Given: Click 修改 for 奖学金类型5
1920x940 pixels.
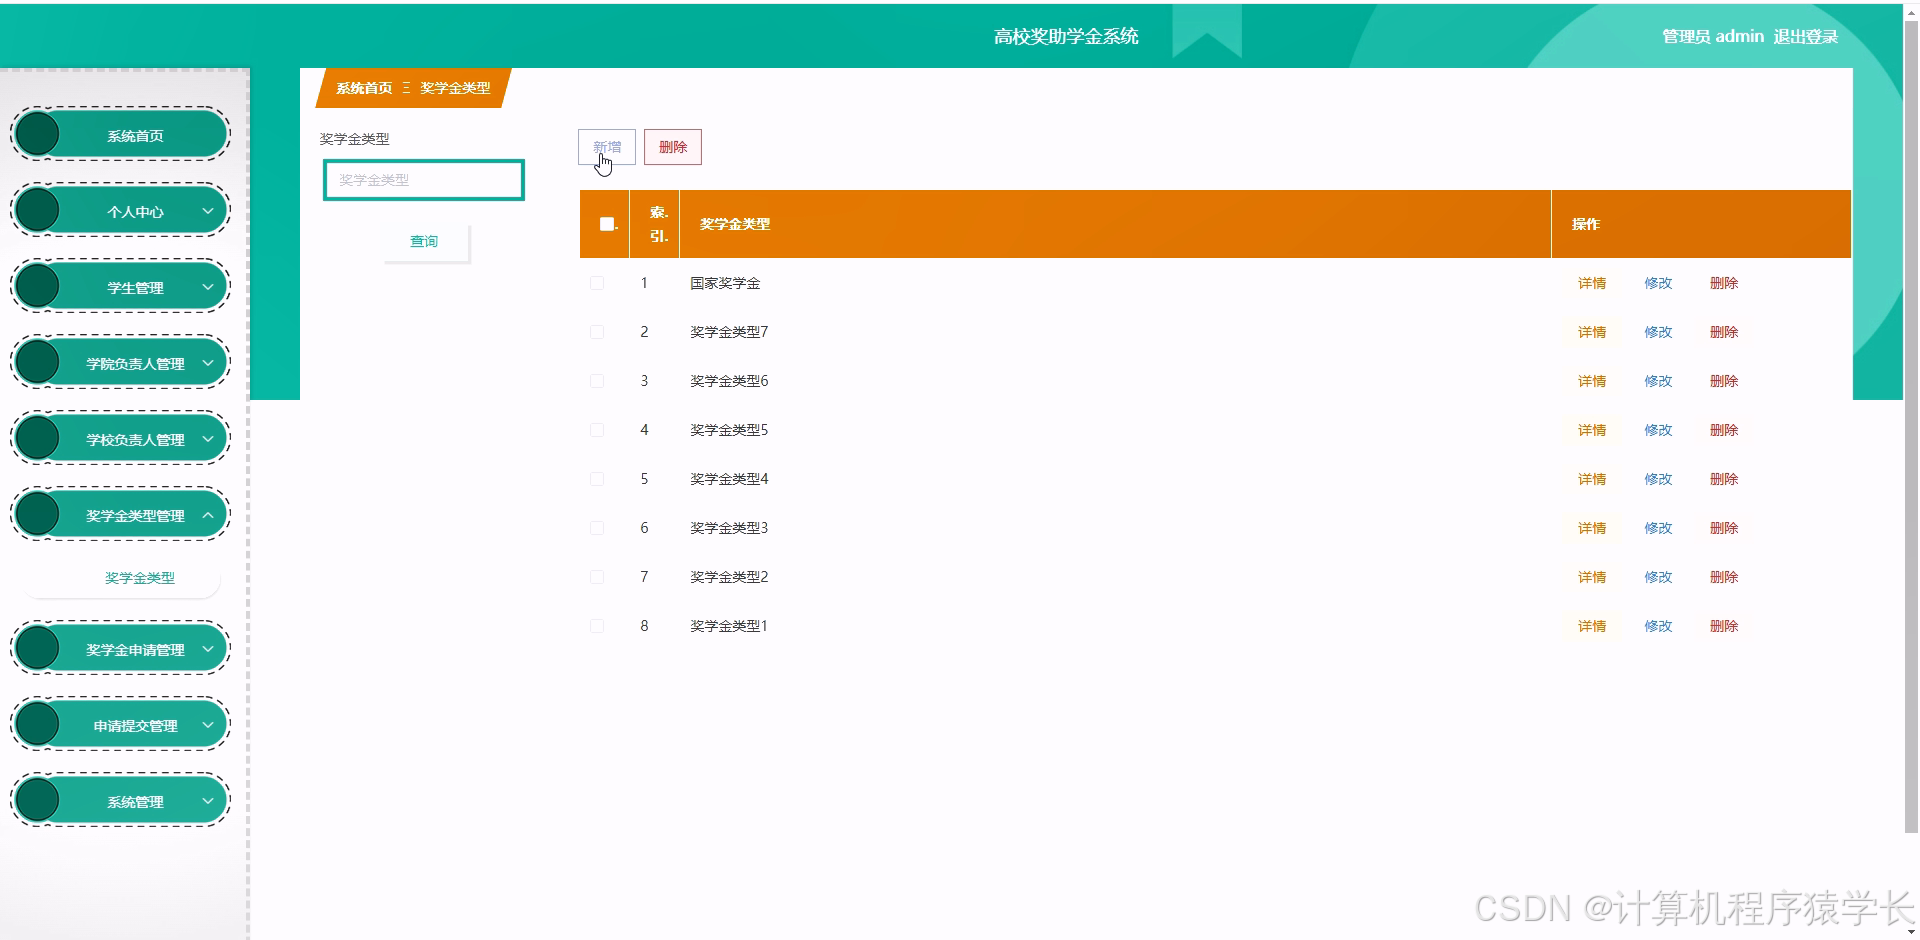Looking at the screenshot, I should pos(1658,430).
